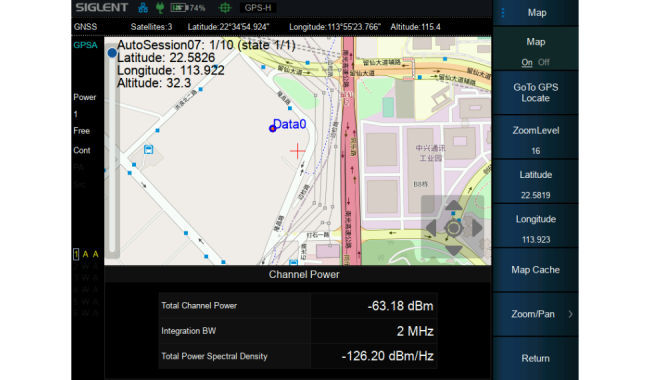The height and width of the screenshot is (380, 650).
Task: Open Map Cache menu item
Action: [x=535, y=270]
